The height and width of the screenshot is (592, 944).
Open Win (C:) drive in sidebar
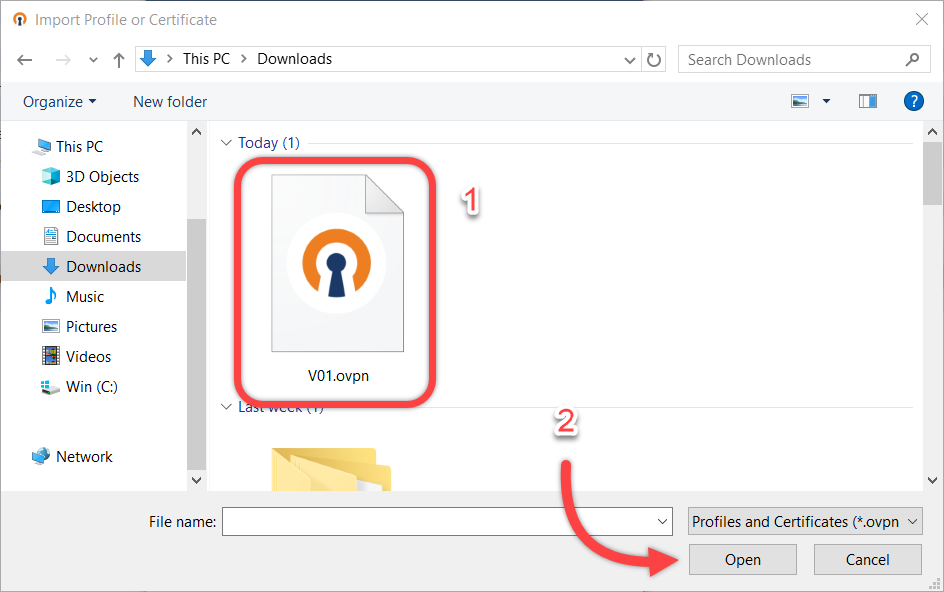(x=92, y=387)
